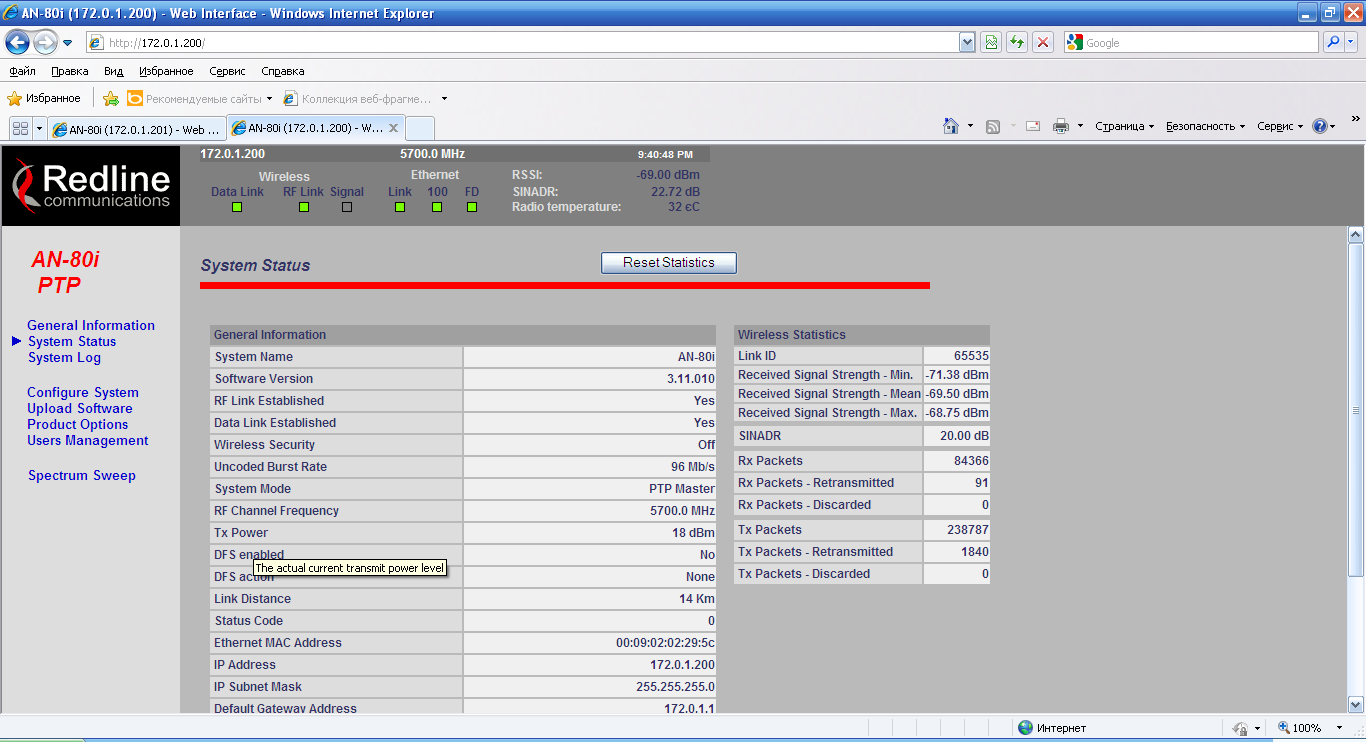The image size is (1366, 742).
Task: Open the search provider dropdown arrow
Action: click(x=1352, y=43)
